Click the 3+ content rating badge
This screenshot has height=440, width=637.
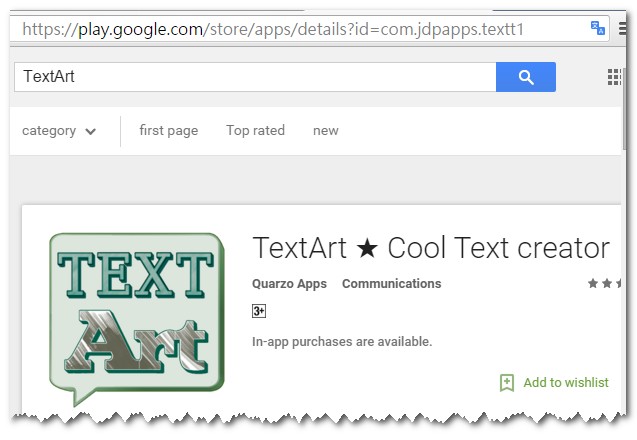(259, 312)
